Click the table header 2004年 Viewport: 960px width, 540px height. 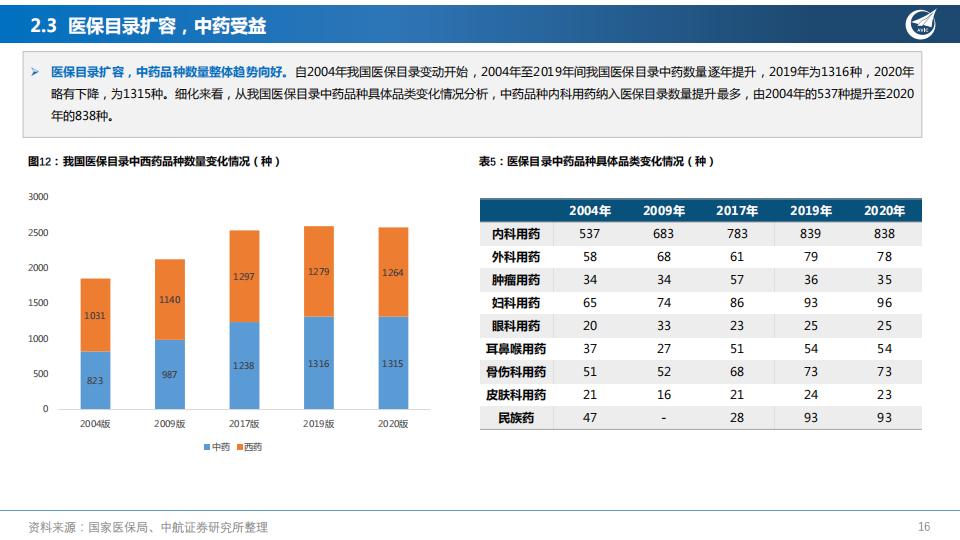(x=590, y=211)
